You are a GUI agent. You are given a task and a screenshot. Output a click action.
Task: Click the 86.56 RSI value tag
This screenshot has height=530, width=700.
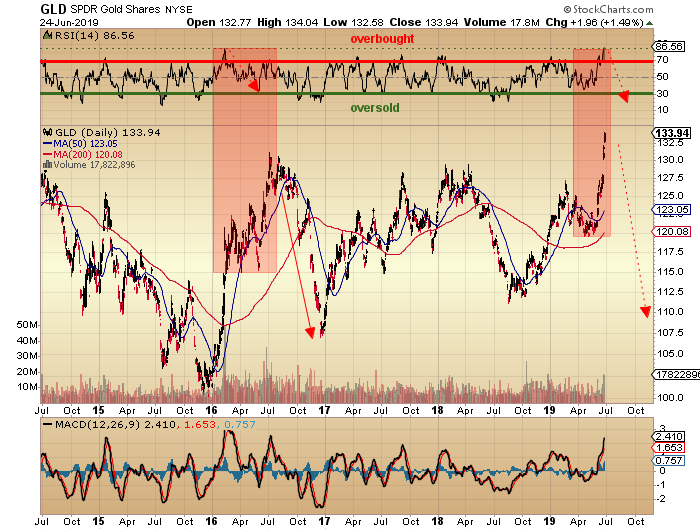669,46
